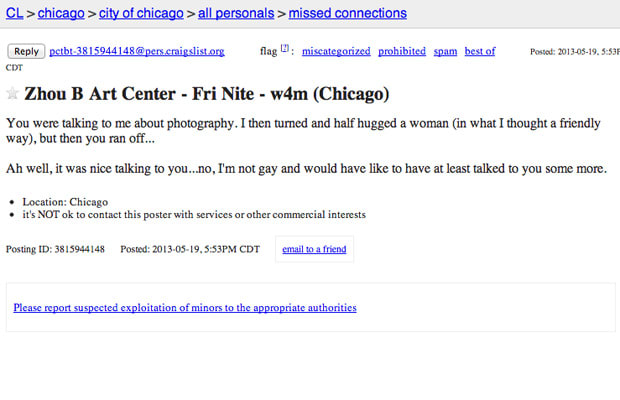Open the pers.craigslist.org reply email address
This screenshot has width=620, height=400.
pyautogui.click(x=137, y=51)
